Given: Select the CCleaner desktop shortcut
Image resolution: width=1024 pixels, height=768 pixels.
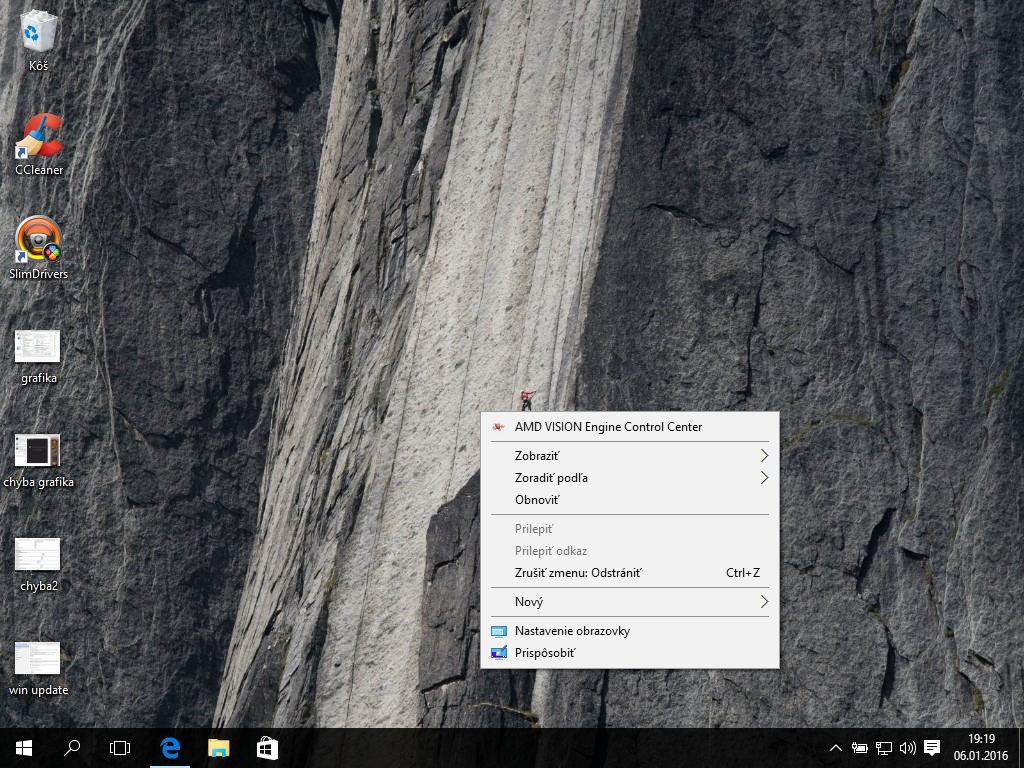Looking at the screenshot, I should point(38,138).
